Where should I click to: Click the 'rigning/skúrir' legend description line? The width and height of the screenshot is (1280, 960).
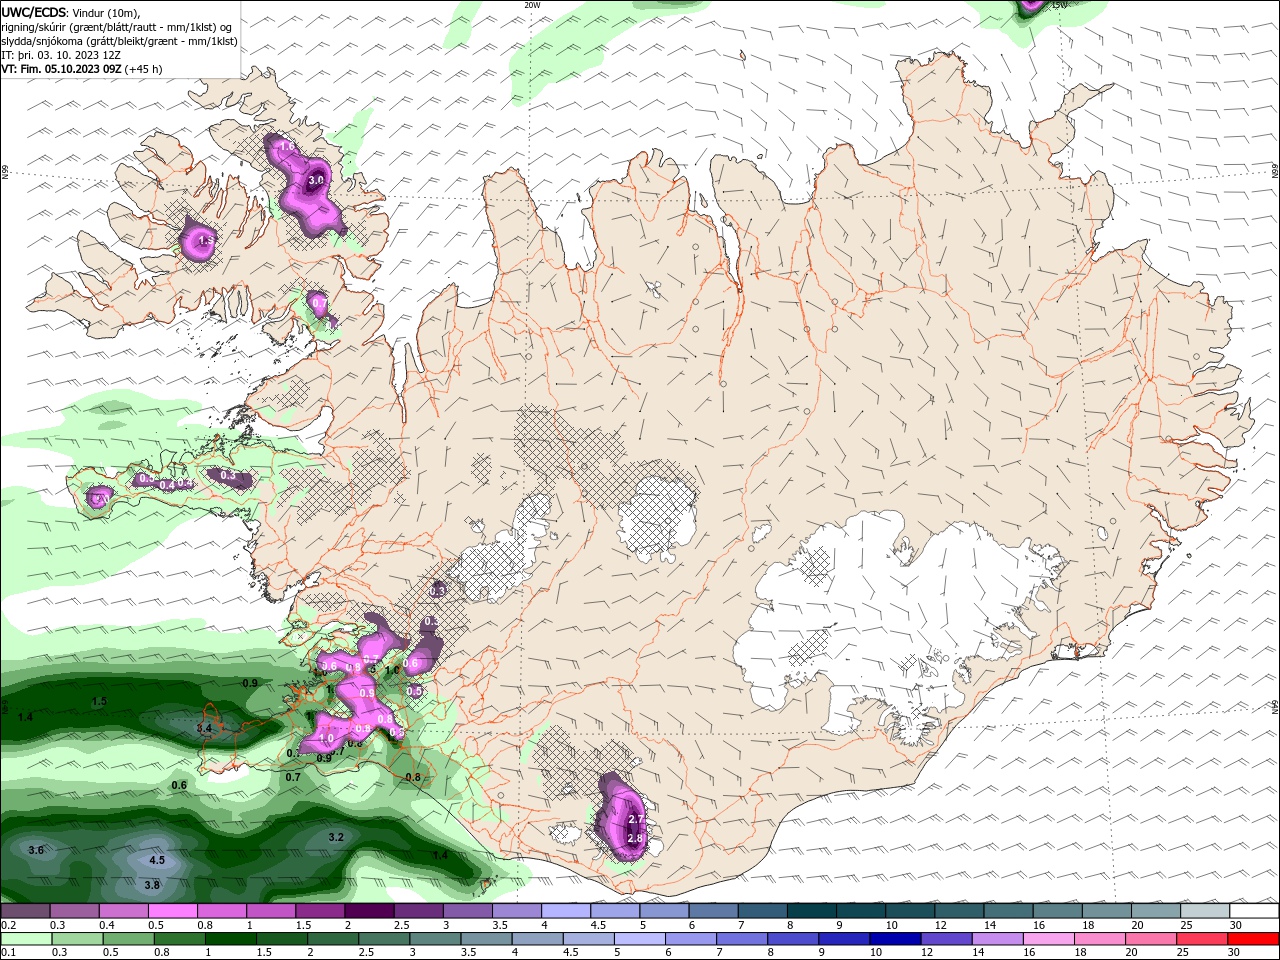coord(118,27)
